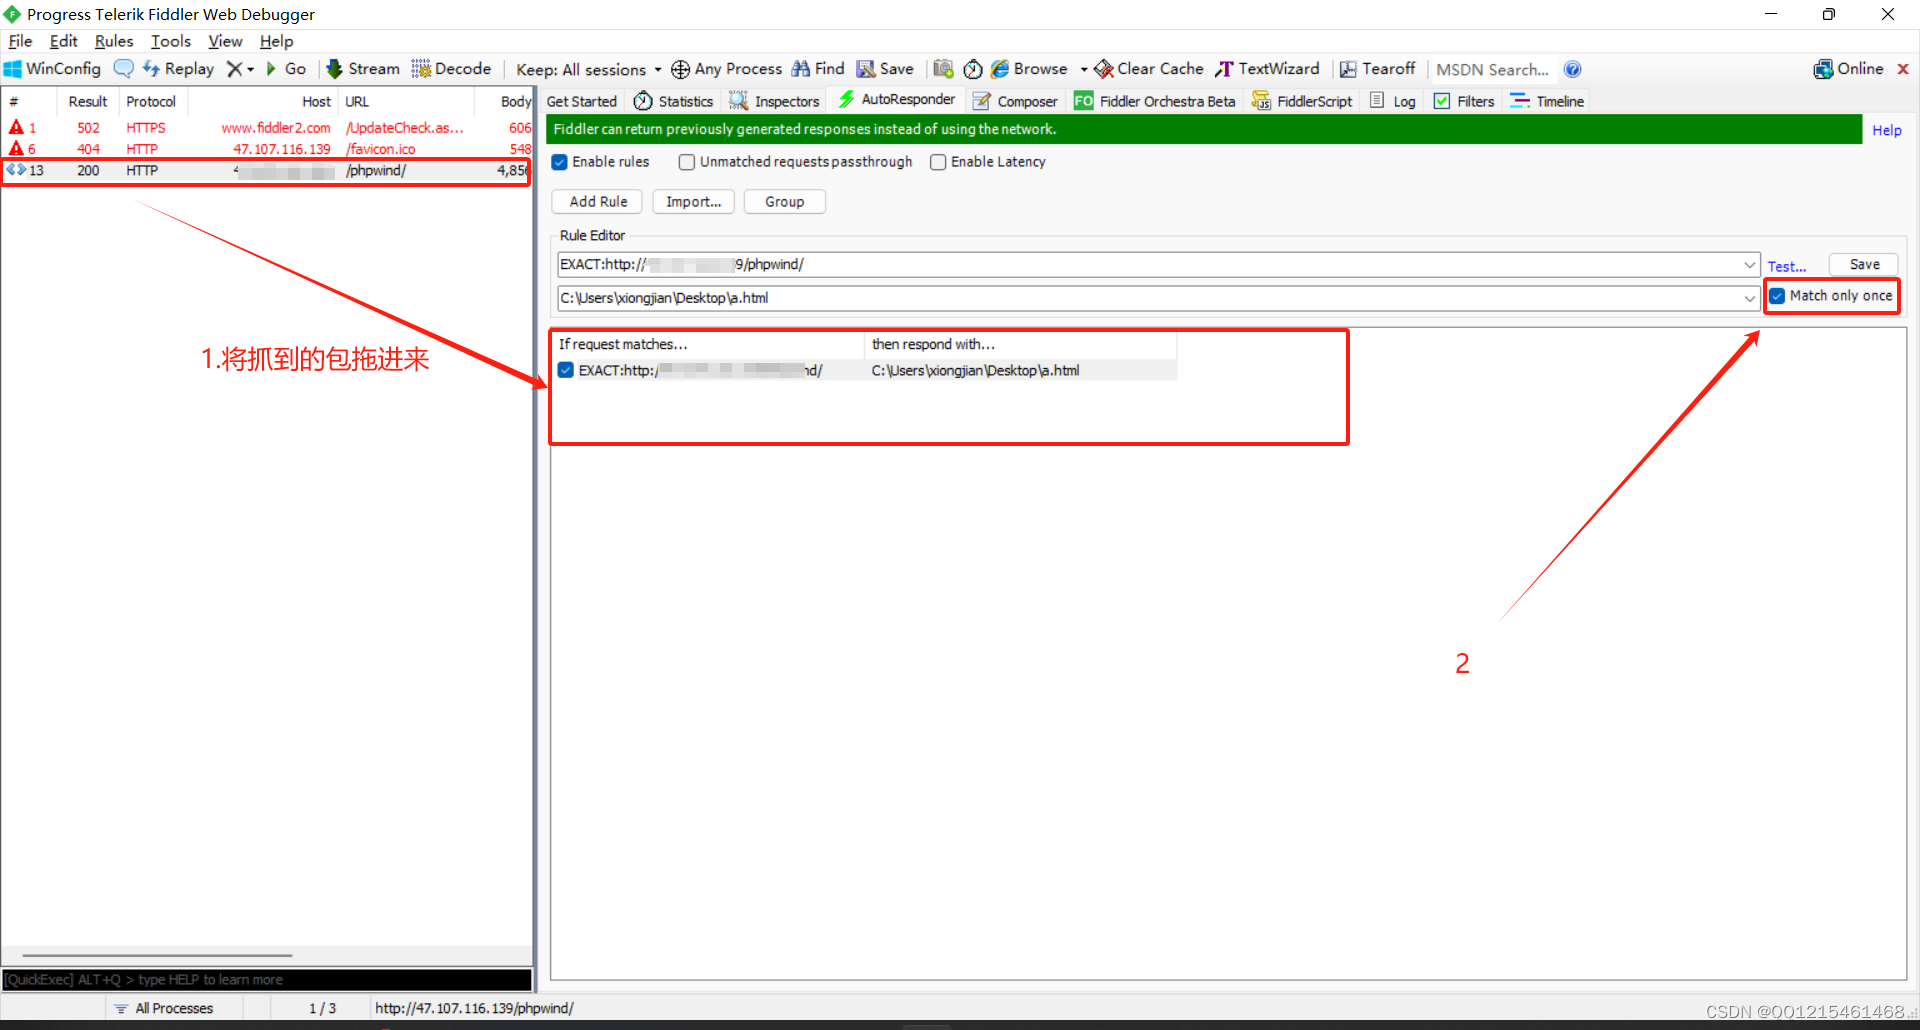
Task: Toggle Unmatched requests passthrough checkbox
Action: point(687,162)
